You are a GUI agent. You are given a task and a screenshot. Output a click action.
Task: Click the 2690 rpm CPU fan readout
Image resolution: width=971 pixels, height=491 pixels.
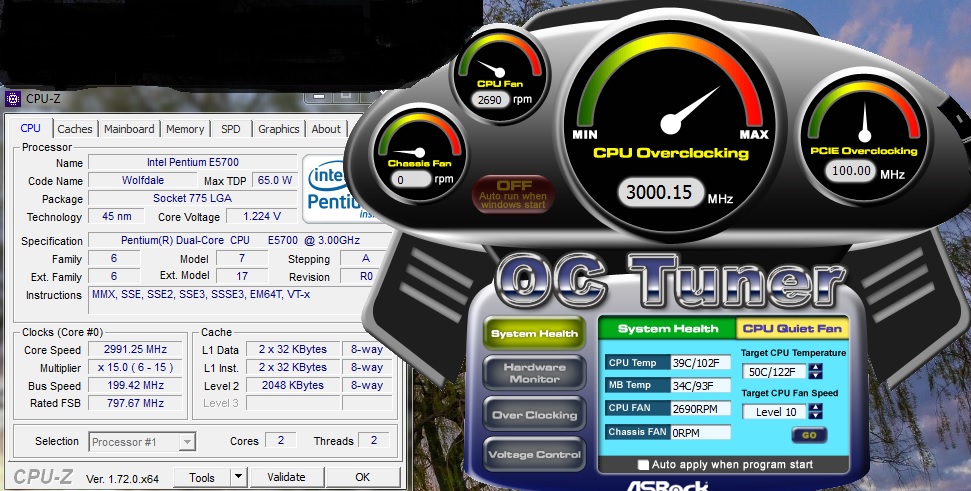(x=490, y=100)
